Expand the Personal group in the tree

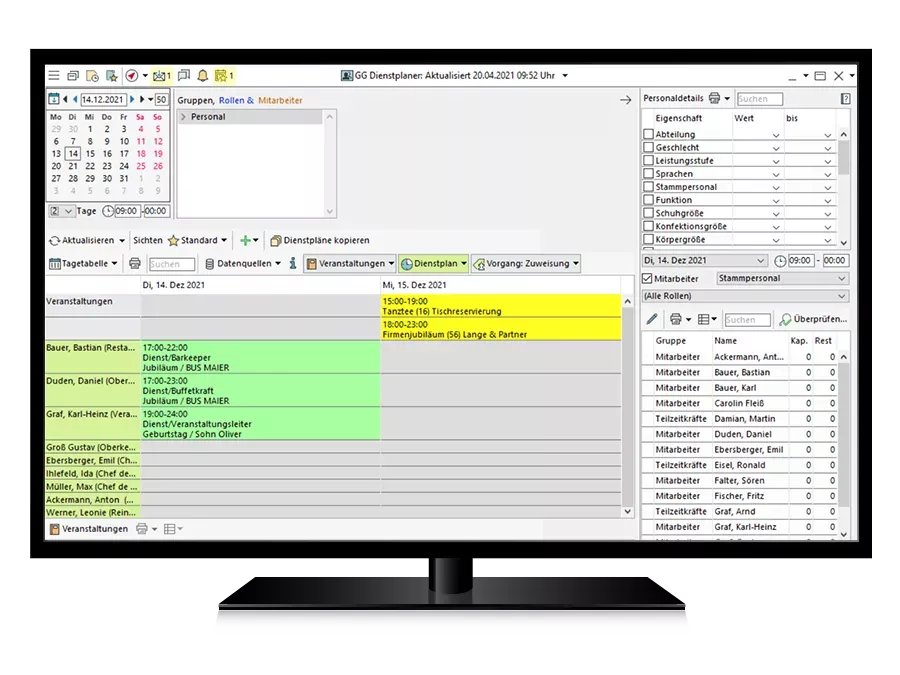pos(184,116)
